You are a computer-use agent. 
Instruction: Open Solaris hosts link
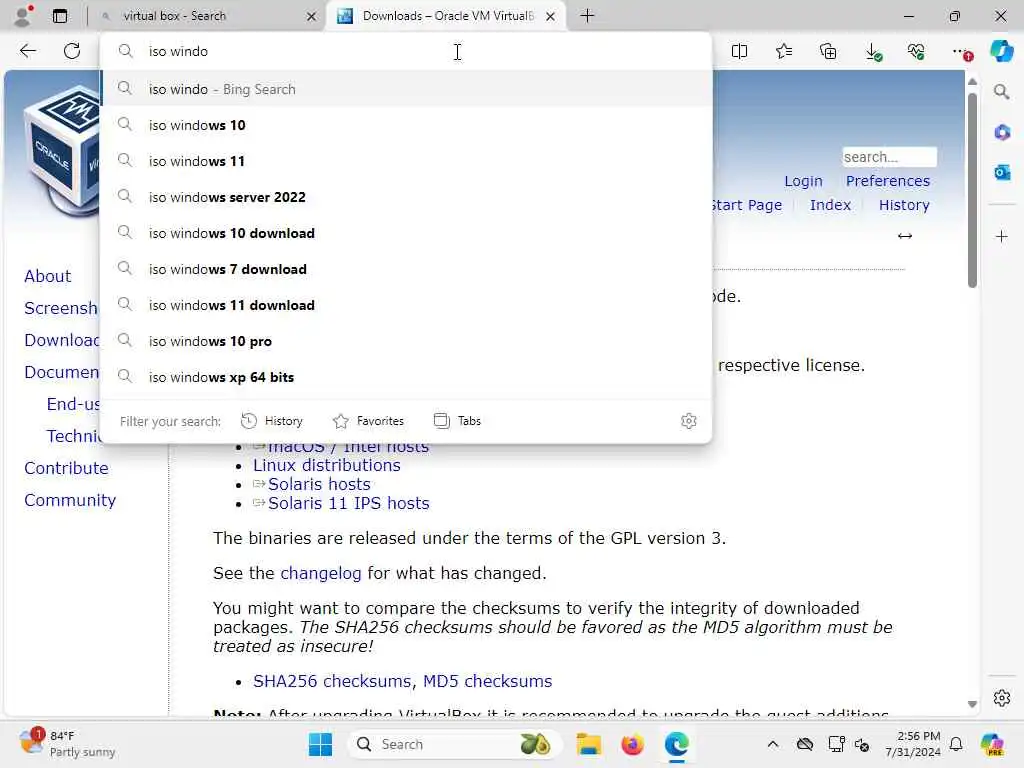[319, 484]
